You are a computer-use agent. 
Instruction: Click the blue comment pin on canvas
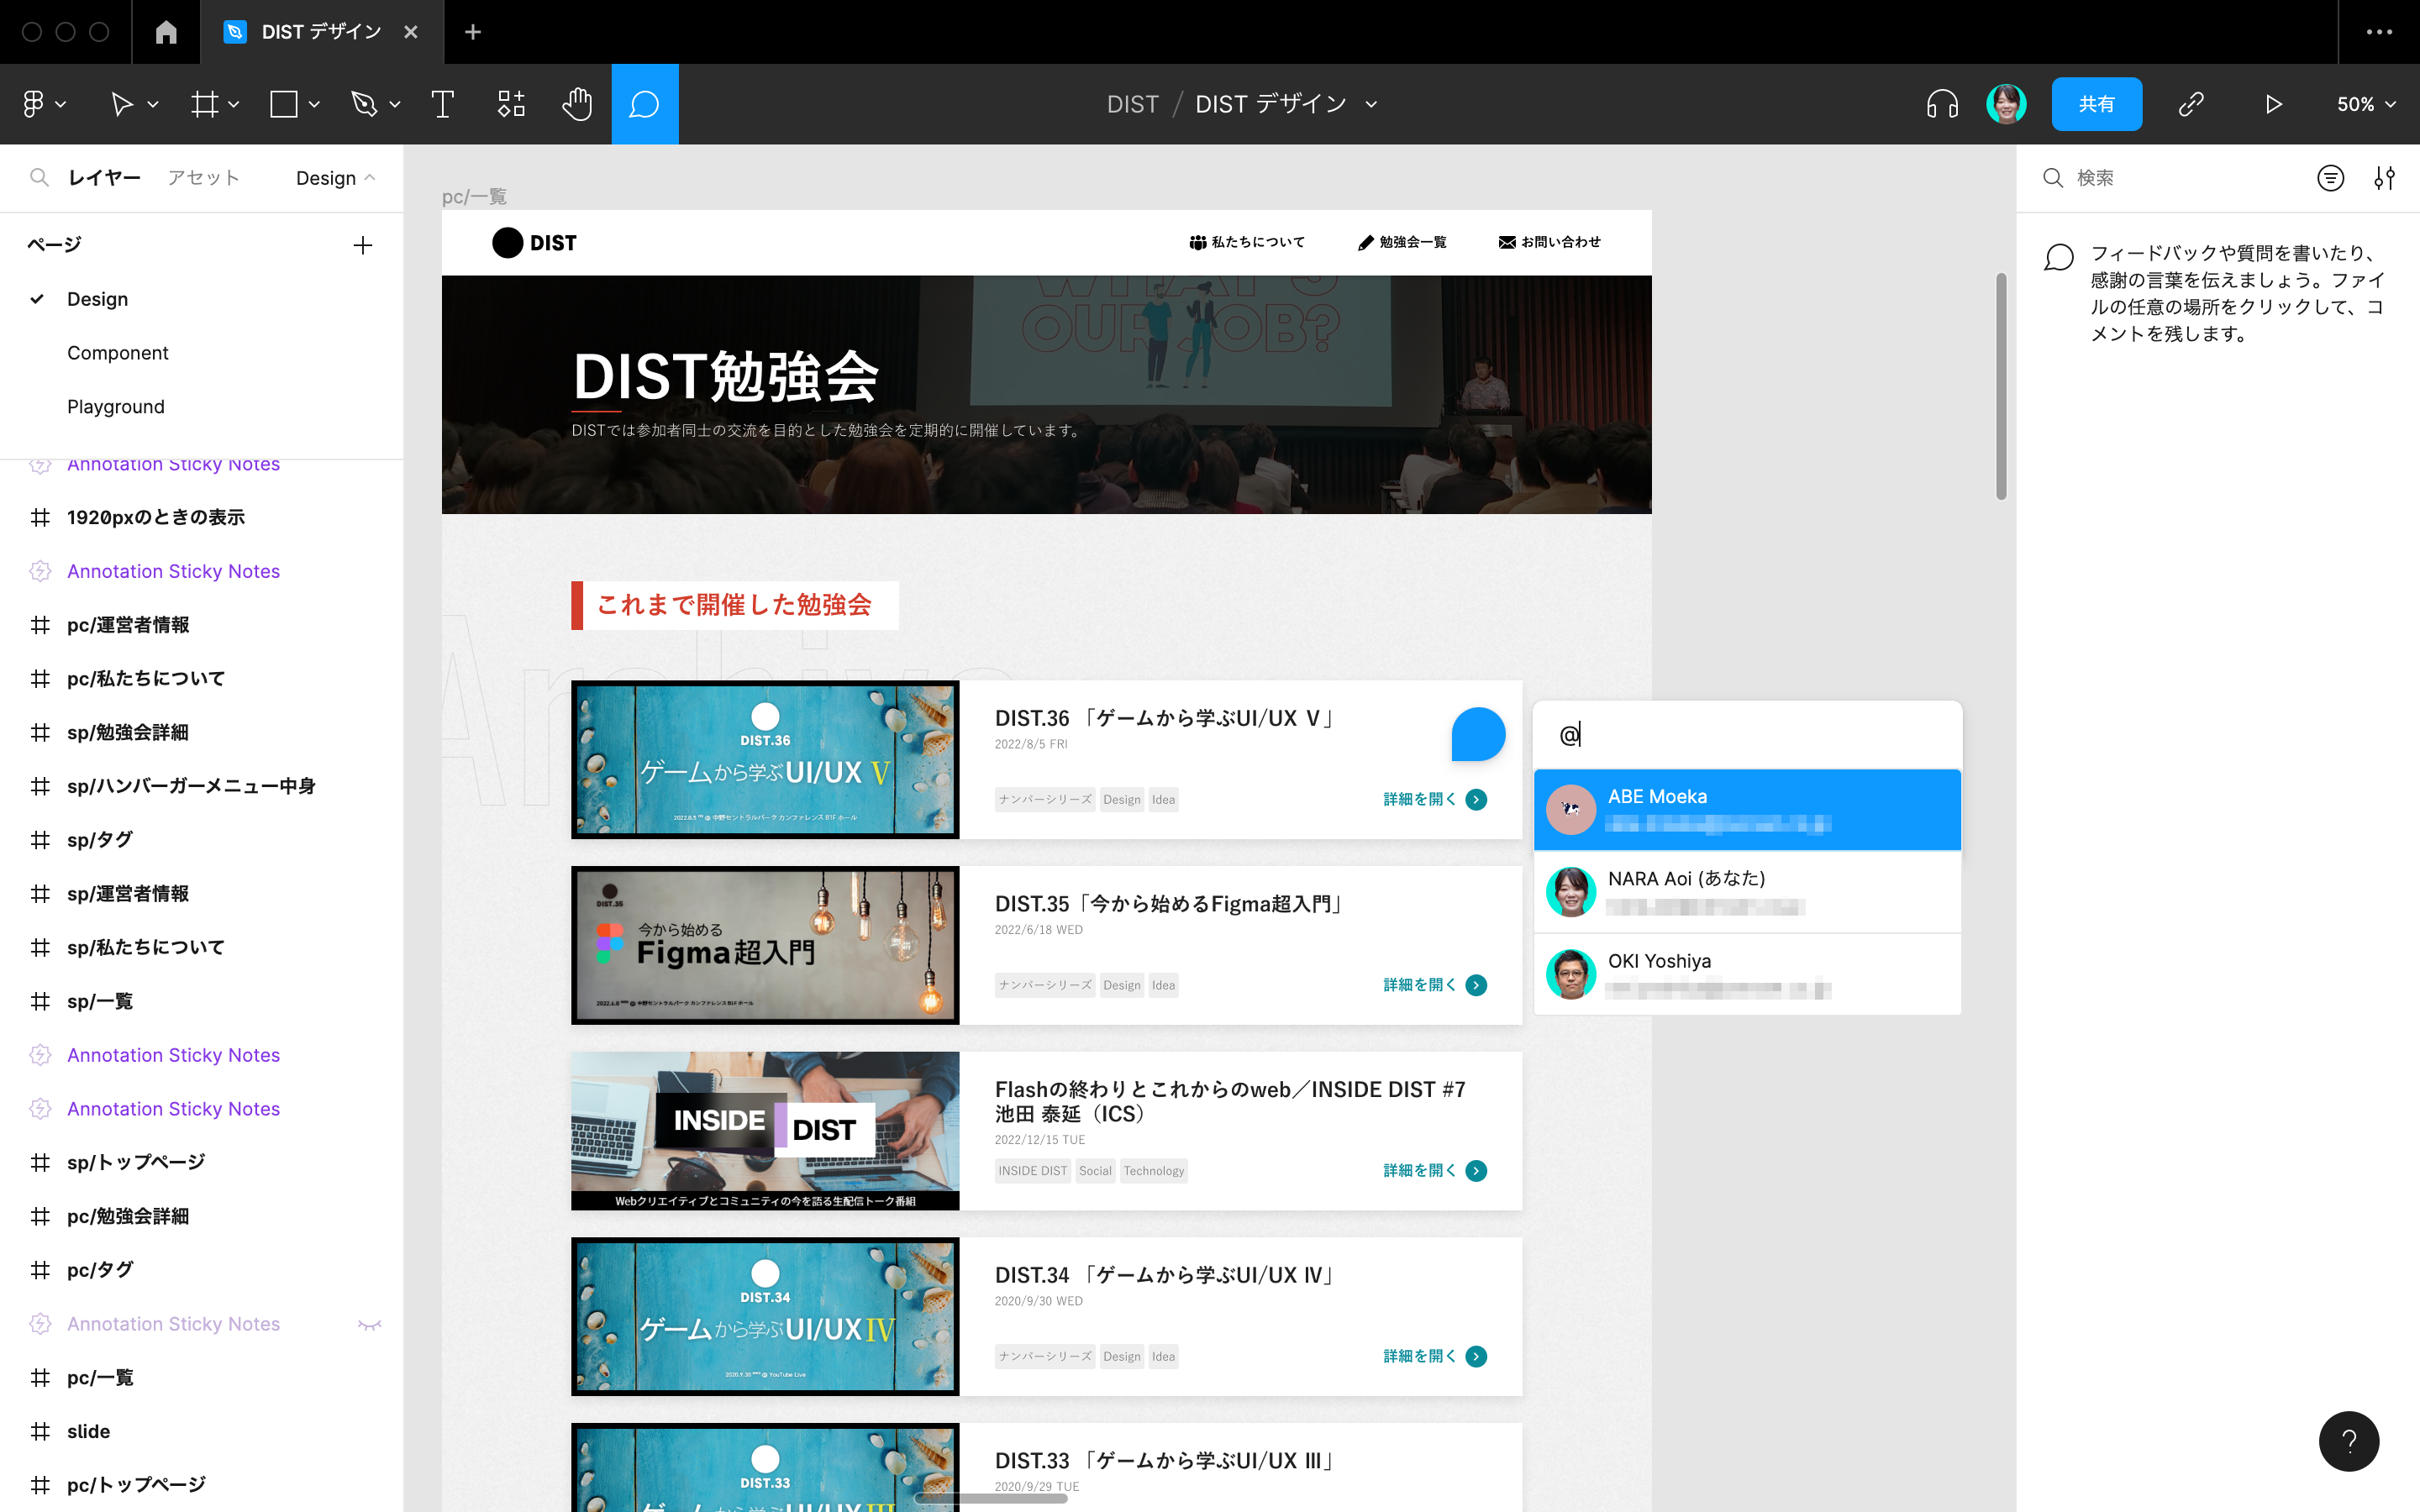tap(1478, 734)
